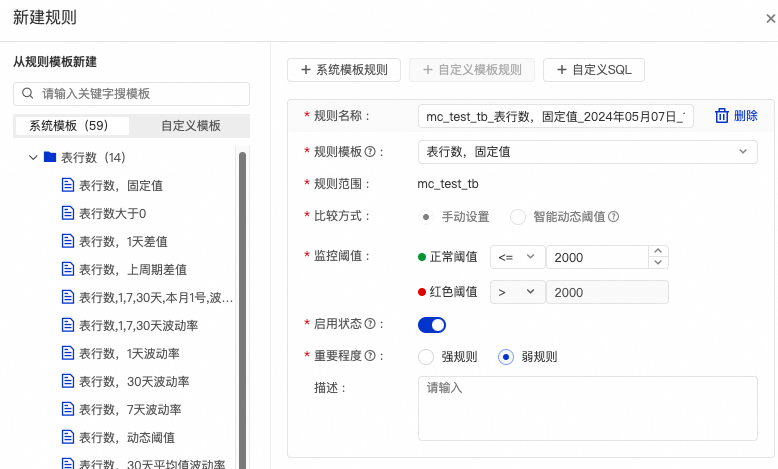Choose the 弱规则 radio option

506,357
